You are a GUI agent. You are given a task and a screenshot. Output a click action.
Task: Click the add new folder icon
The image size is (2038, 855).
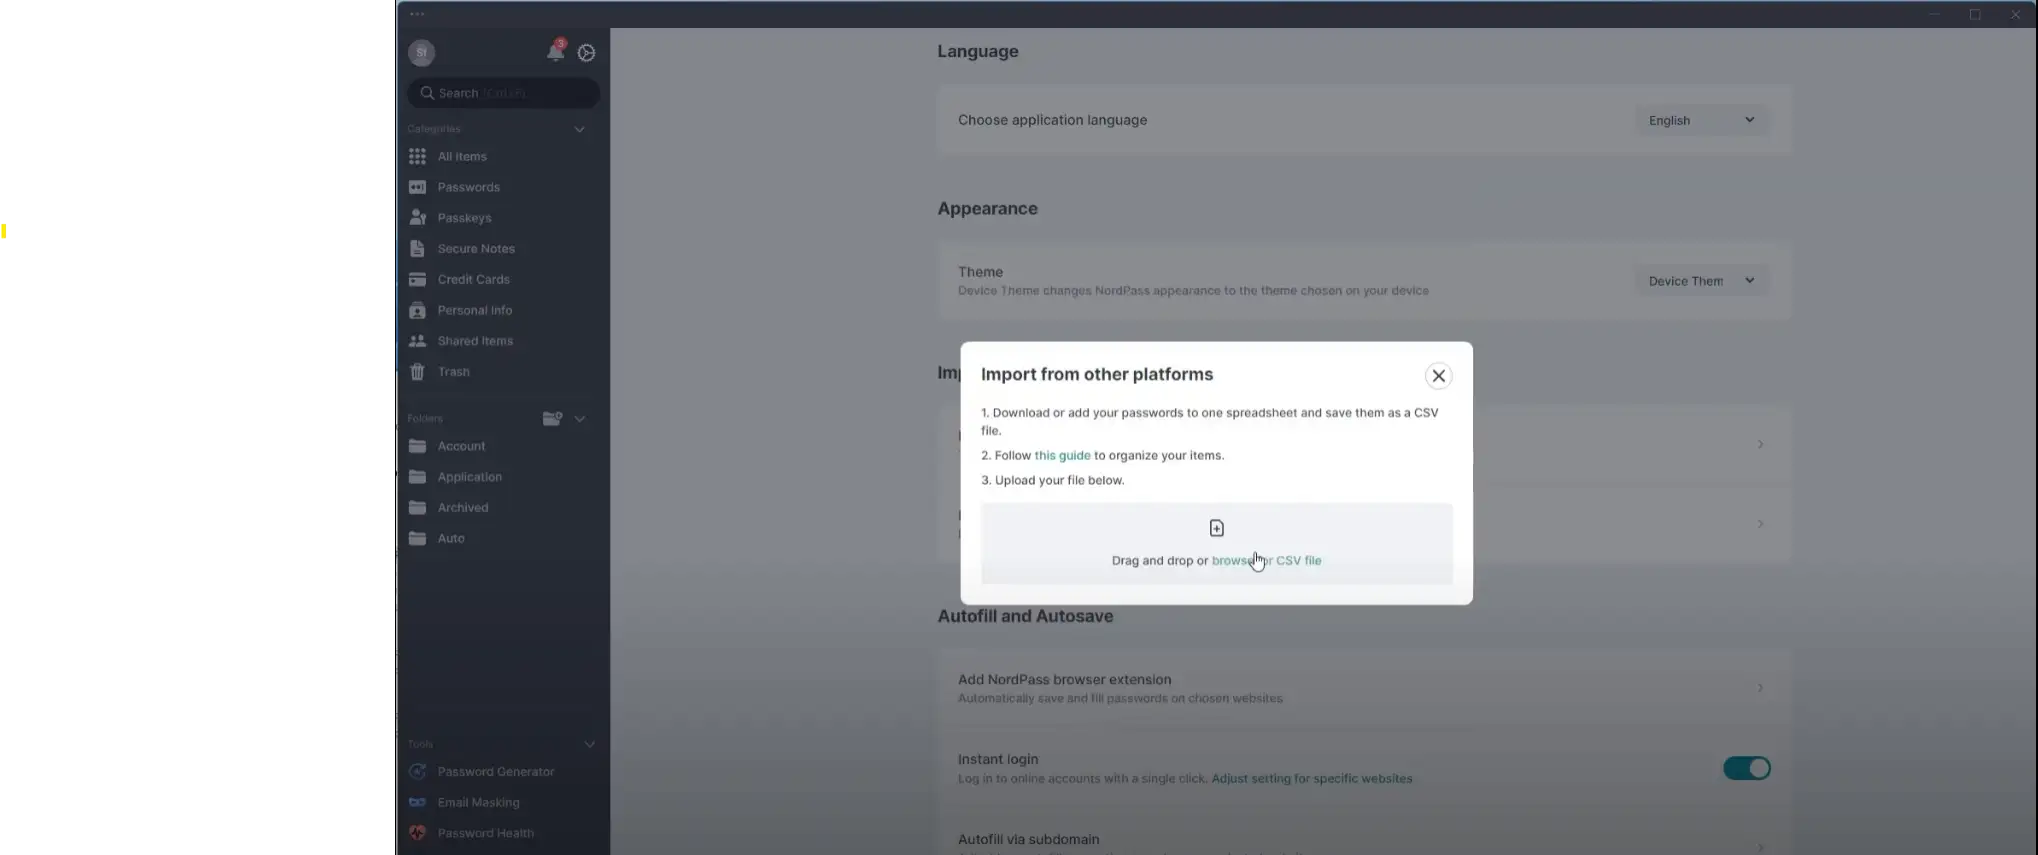click(552, 418)
